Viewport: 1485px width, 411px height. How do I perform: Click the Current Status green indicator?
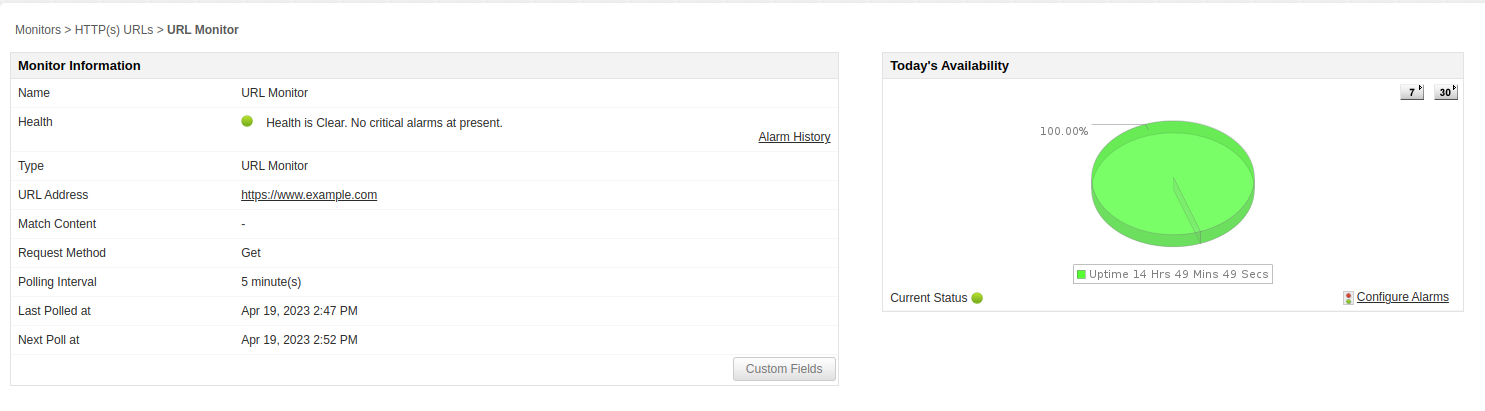(977, 298)
